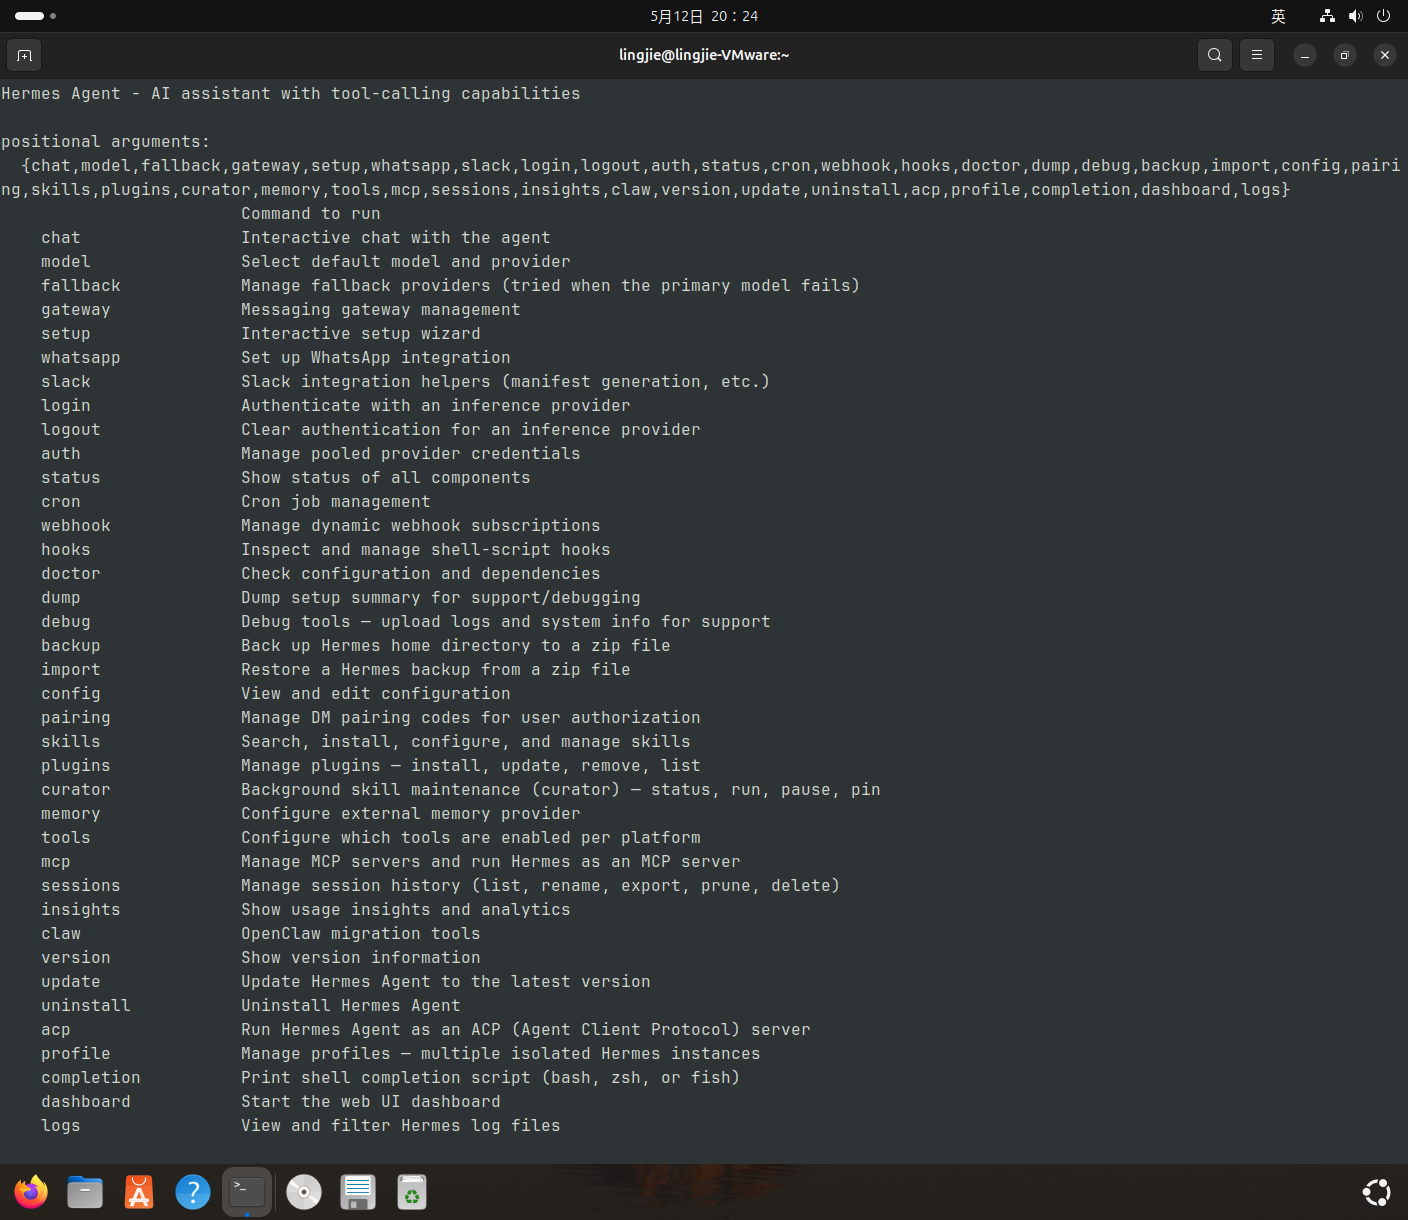Screen dimensions: 1408x1220
Task: Click 'Uninstall Hermes Agent' description
Action: [351, 1006]
